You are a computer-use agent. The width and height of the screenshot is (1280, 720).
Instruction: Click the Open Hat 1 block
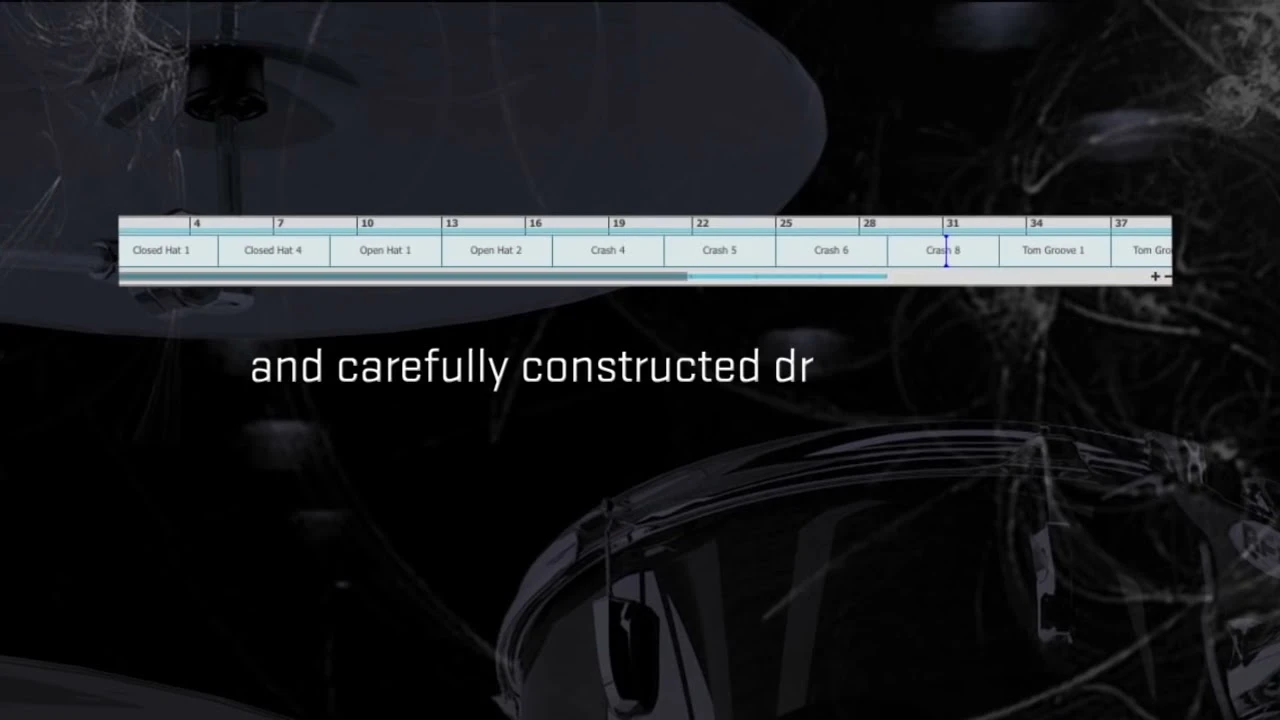(385, 250)
